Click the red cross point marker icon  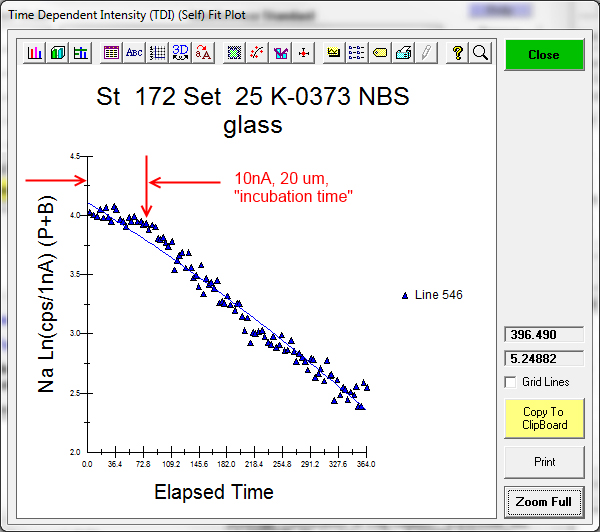303,53
